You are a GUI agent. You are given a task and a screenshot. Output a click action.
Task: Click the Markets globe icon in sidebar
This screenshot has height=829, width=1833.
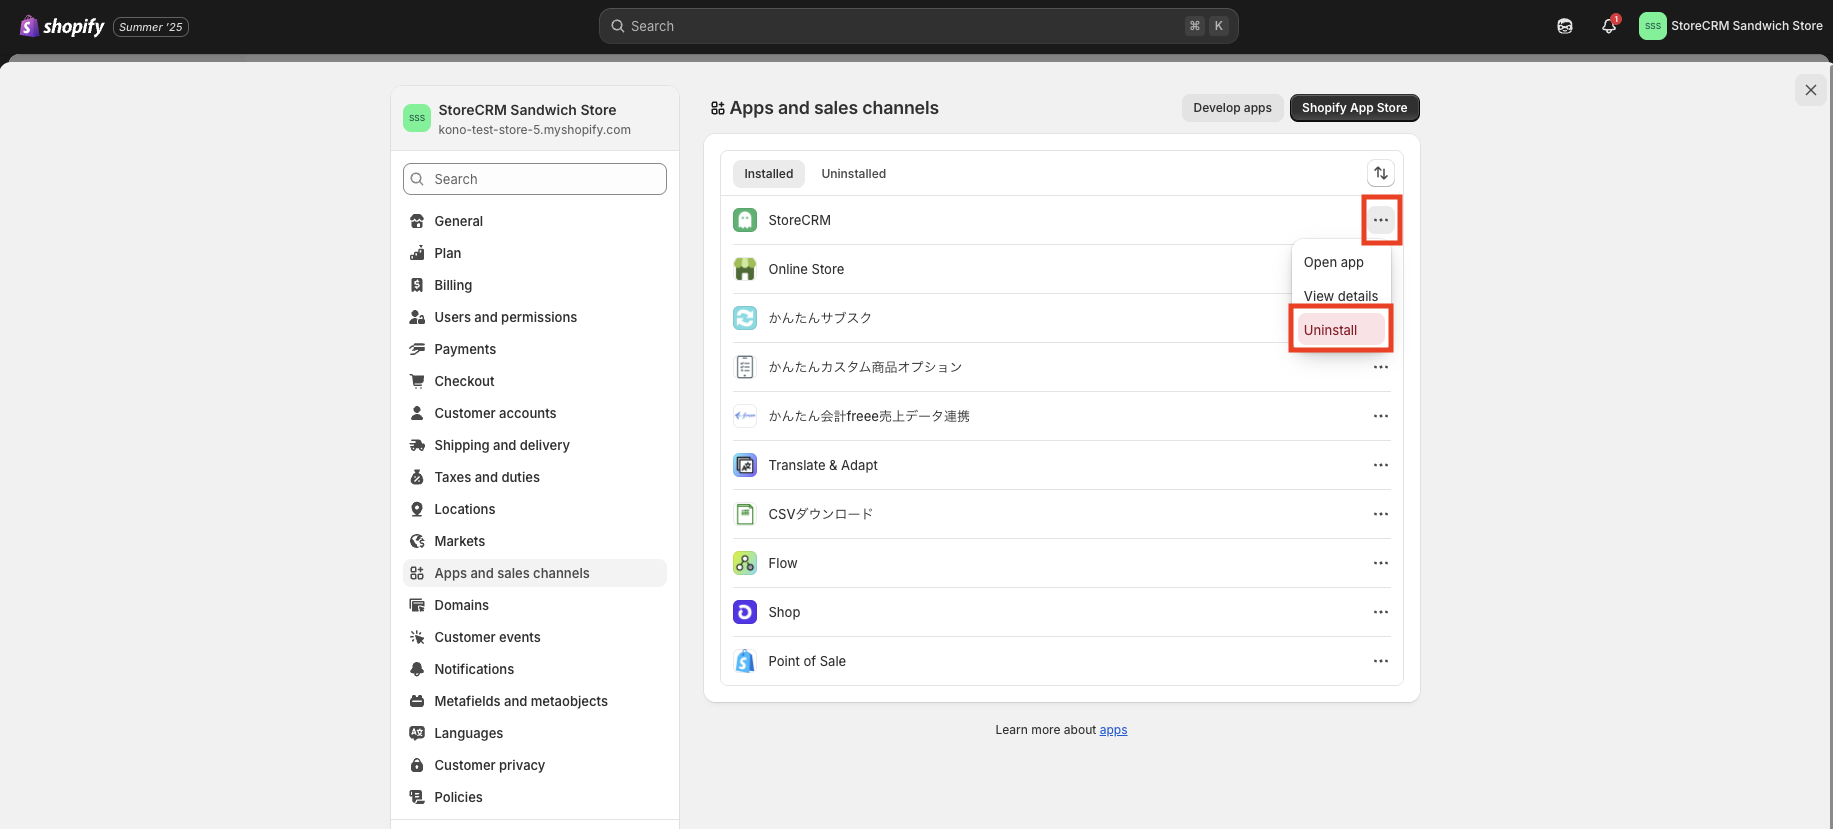(417, 541)
